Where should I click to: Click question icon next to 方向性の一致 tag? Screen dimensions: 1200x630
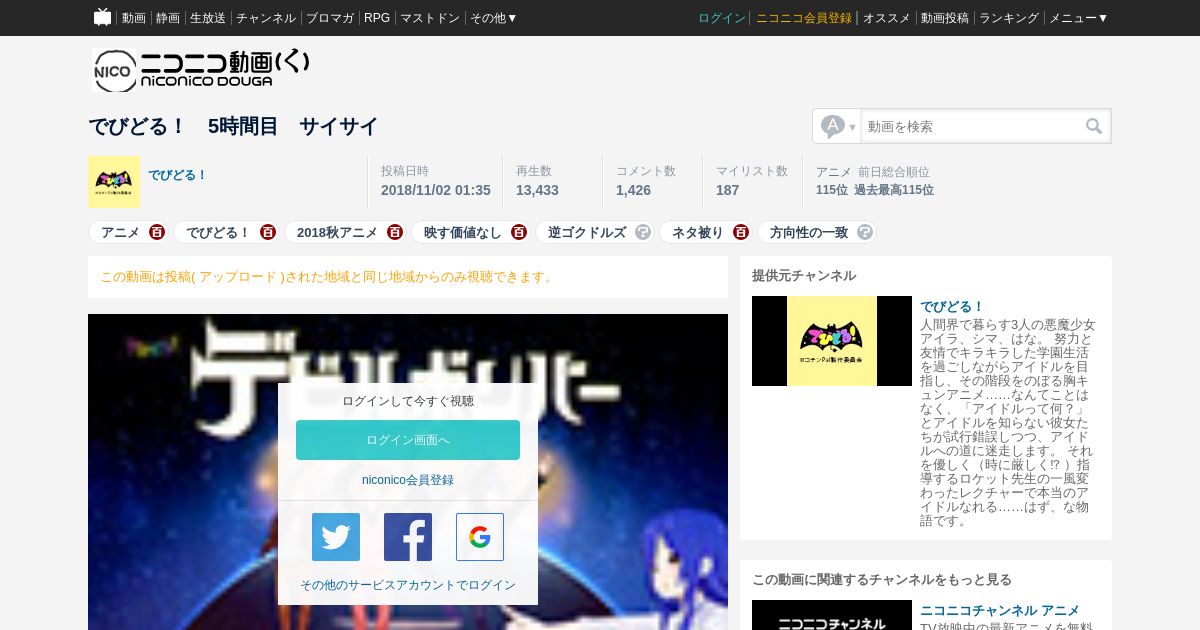tap(865, 232)
